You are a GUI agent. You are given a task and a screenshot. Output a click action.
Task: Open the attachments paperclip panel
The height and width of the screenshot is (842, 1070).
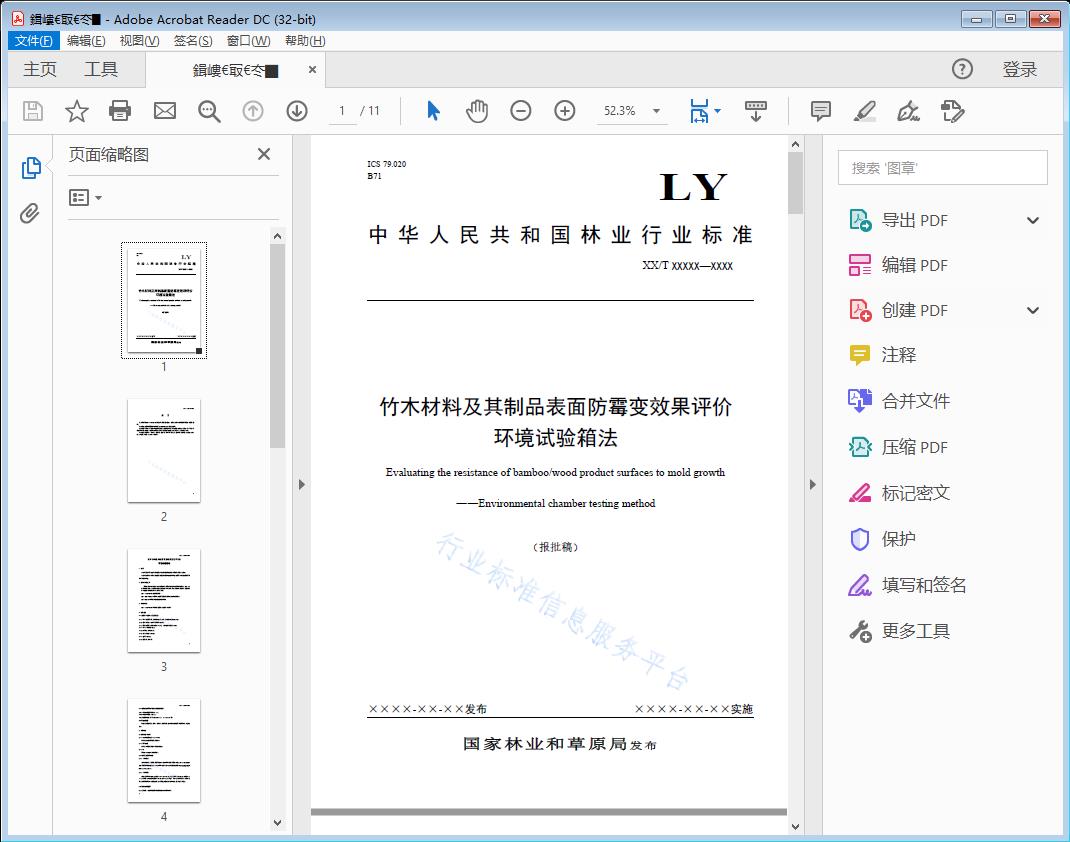[x=29, y=213]
